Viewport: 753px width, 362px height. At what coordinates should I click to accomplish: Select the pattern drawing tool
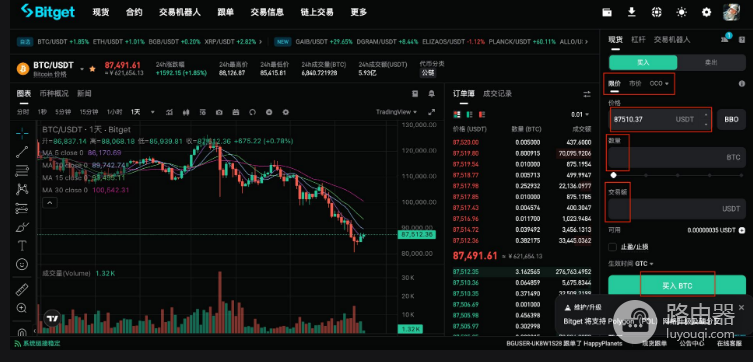pos(22,189)
